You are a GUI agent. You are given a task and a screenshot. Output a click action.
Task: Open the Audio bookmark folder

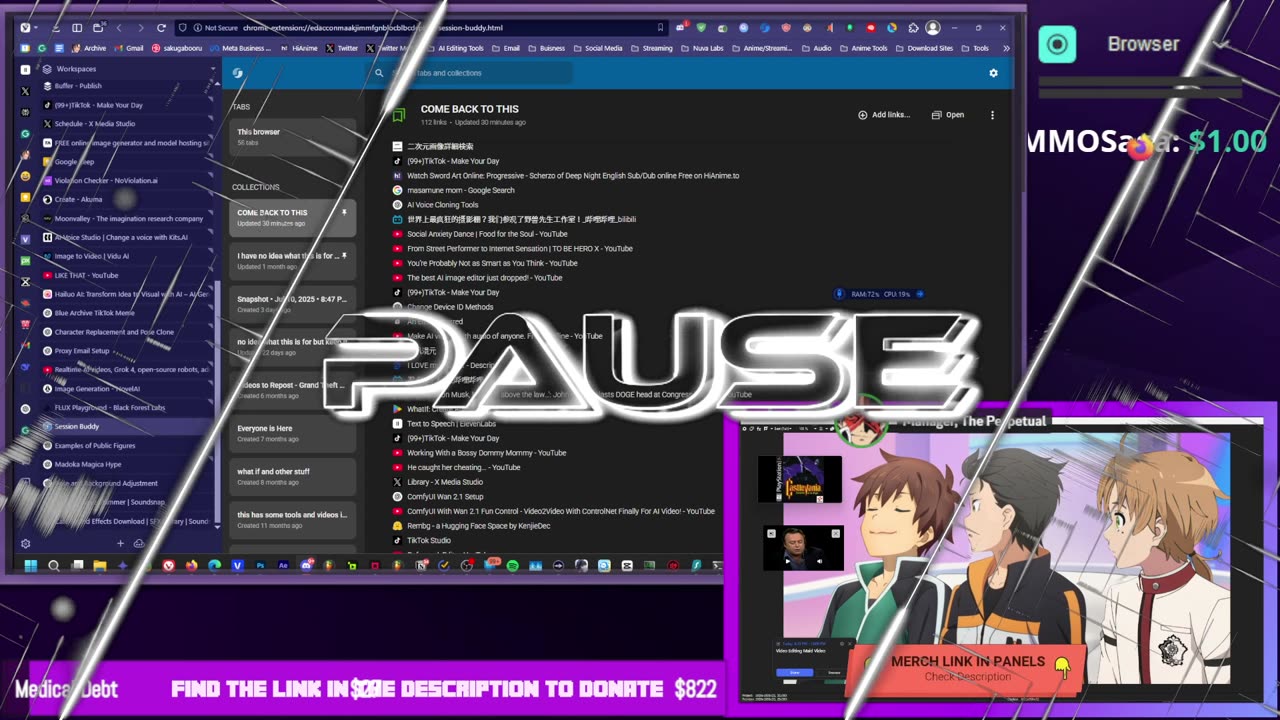(815, 48)
